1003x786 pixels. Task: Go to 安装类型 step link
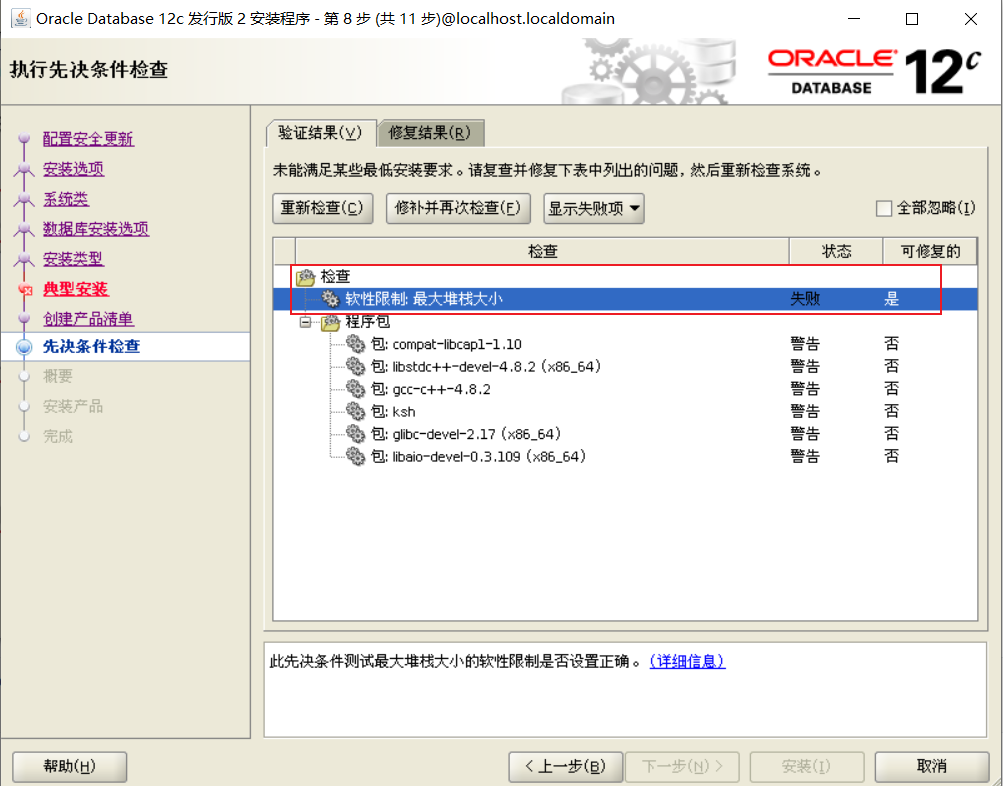pos(74,259)
